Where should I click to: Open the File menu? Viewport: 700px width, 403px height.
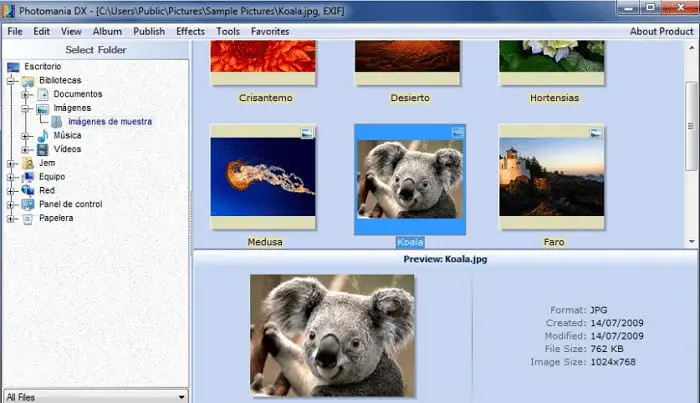pos(15,31)
